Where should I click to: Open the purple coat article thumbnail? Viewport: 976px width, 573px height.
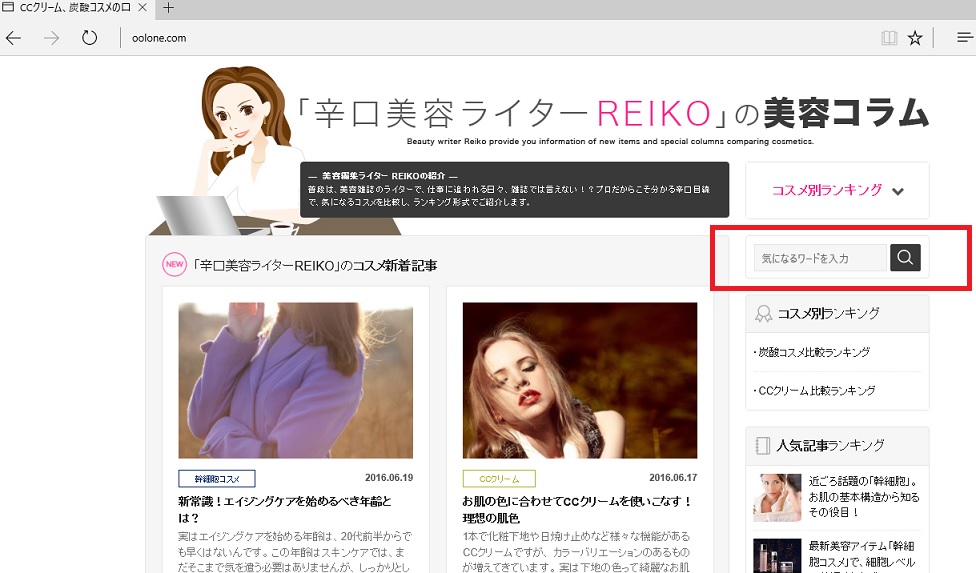[x=296, y=381]
